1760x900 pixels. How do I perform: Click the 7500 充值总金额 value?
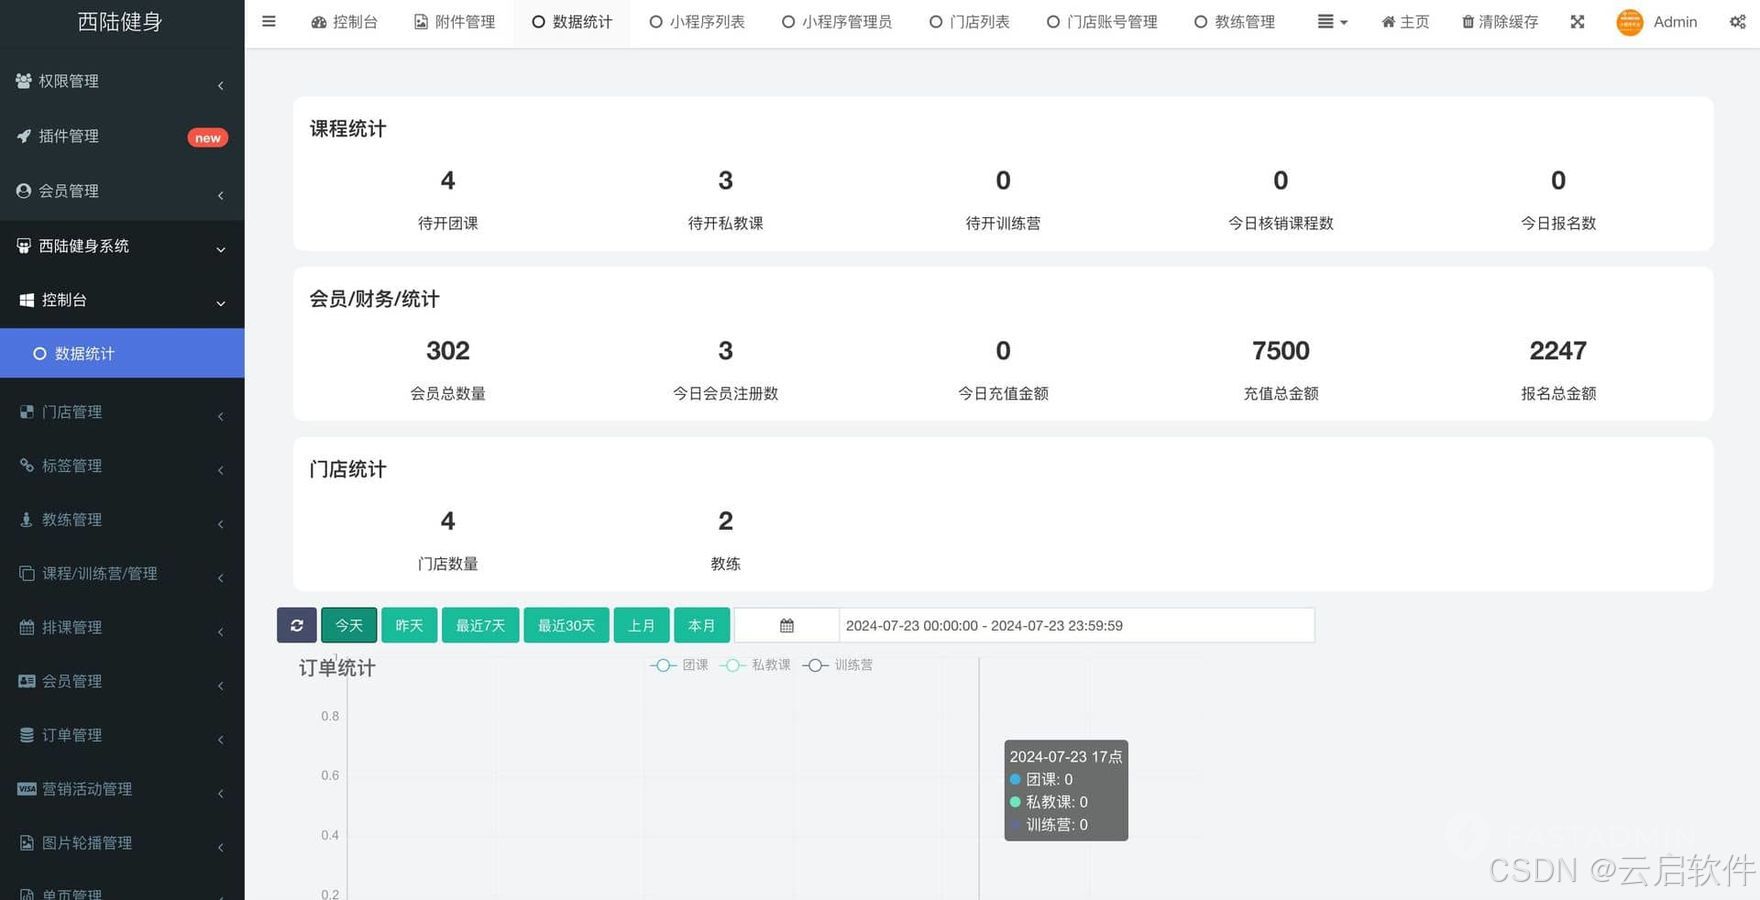click(x=1280, y=351)
